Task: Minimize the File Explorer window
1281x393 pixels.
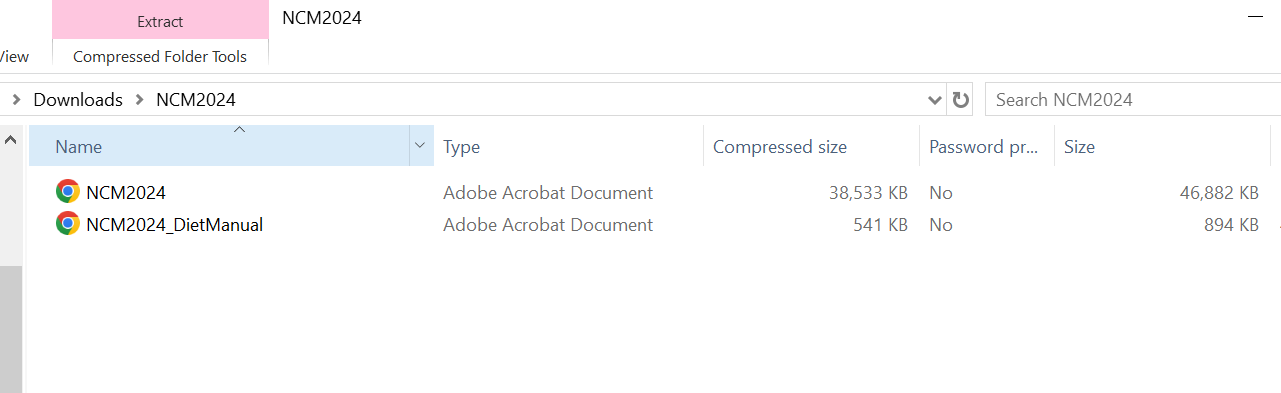Action: 1257,18
